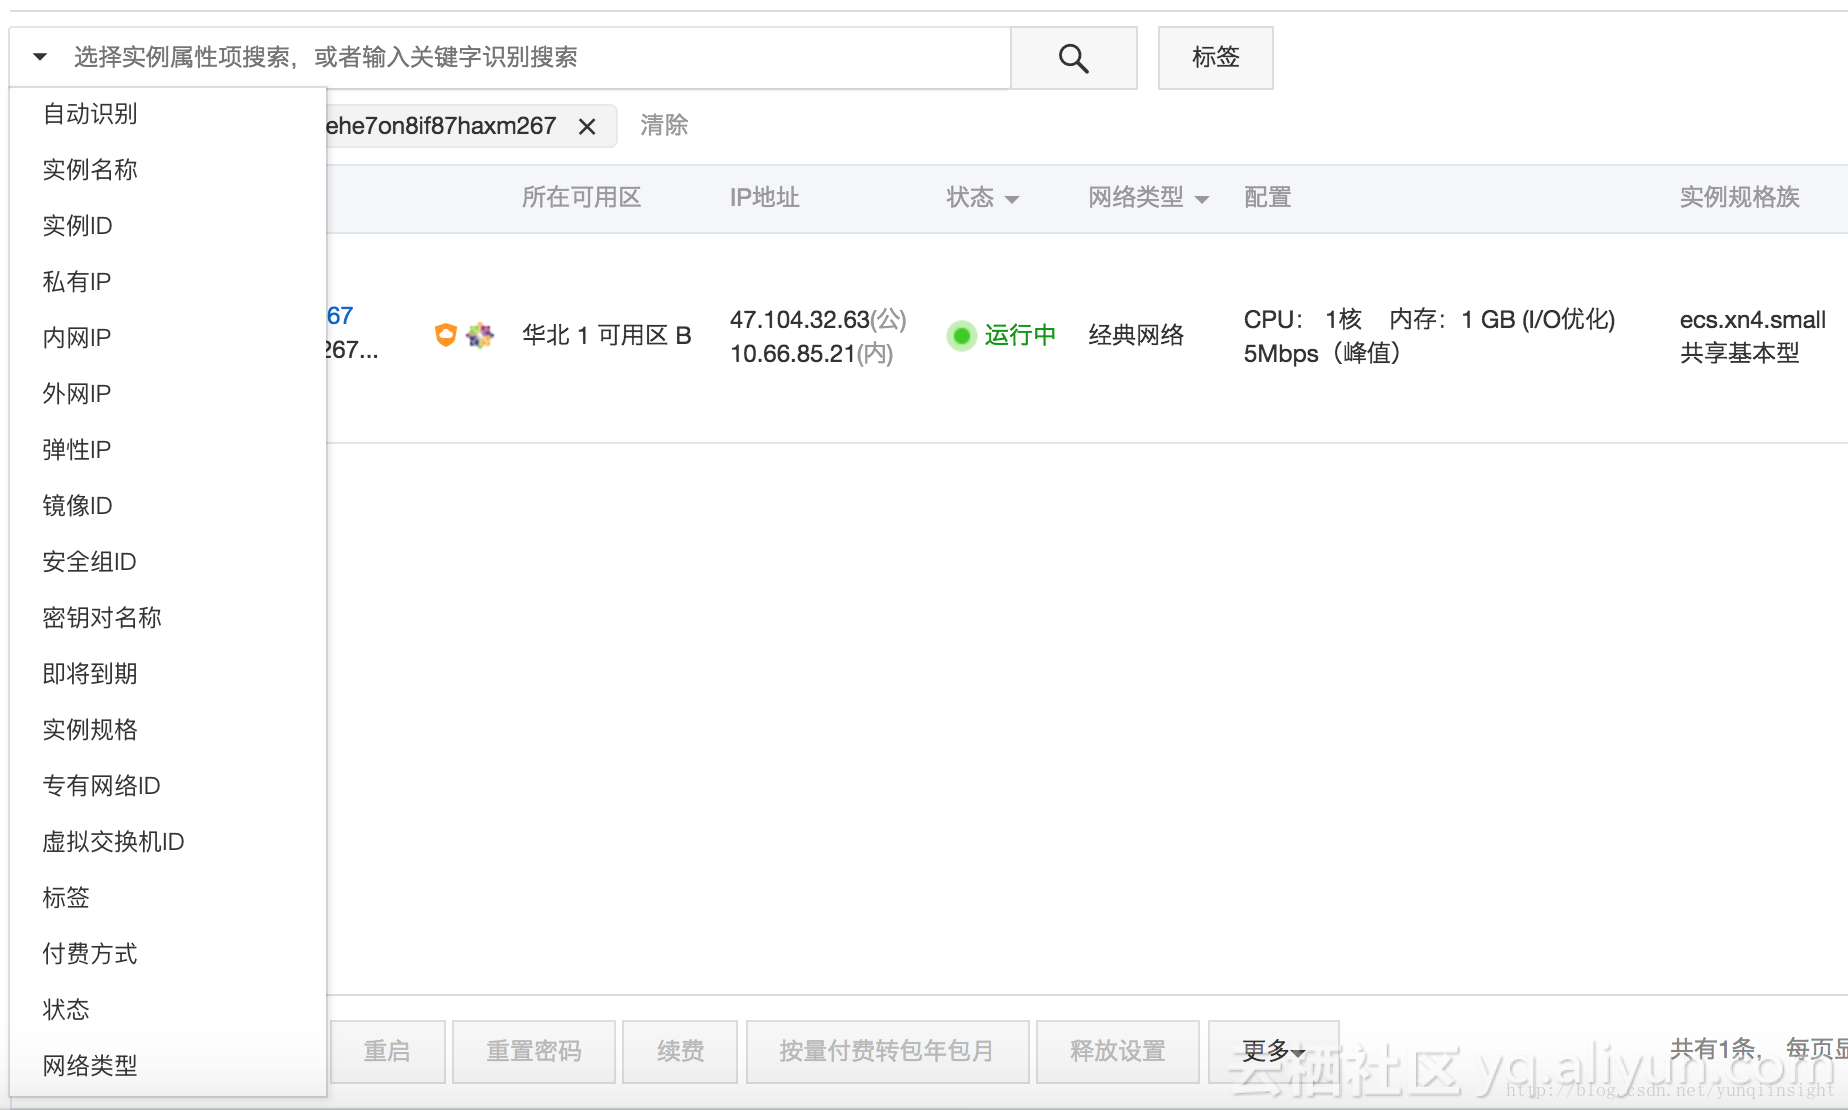Choose 即将到期 from the search menu

168,674
